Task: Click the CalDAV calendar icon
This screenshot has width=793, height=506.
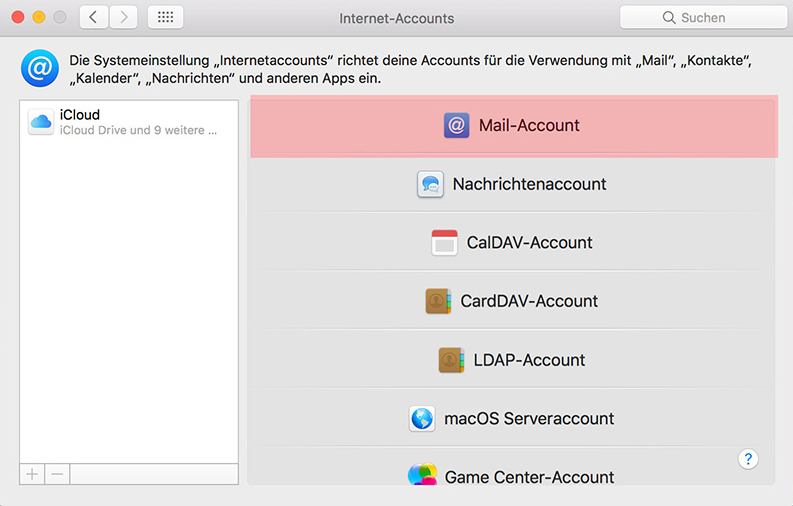Action: [445, 243]
